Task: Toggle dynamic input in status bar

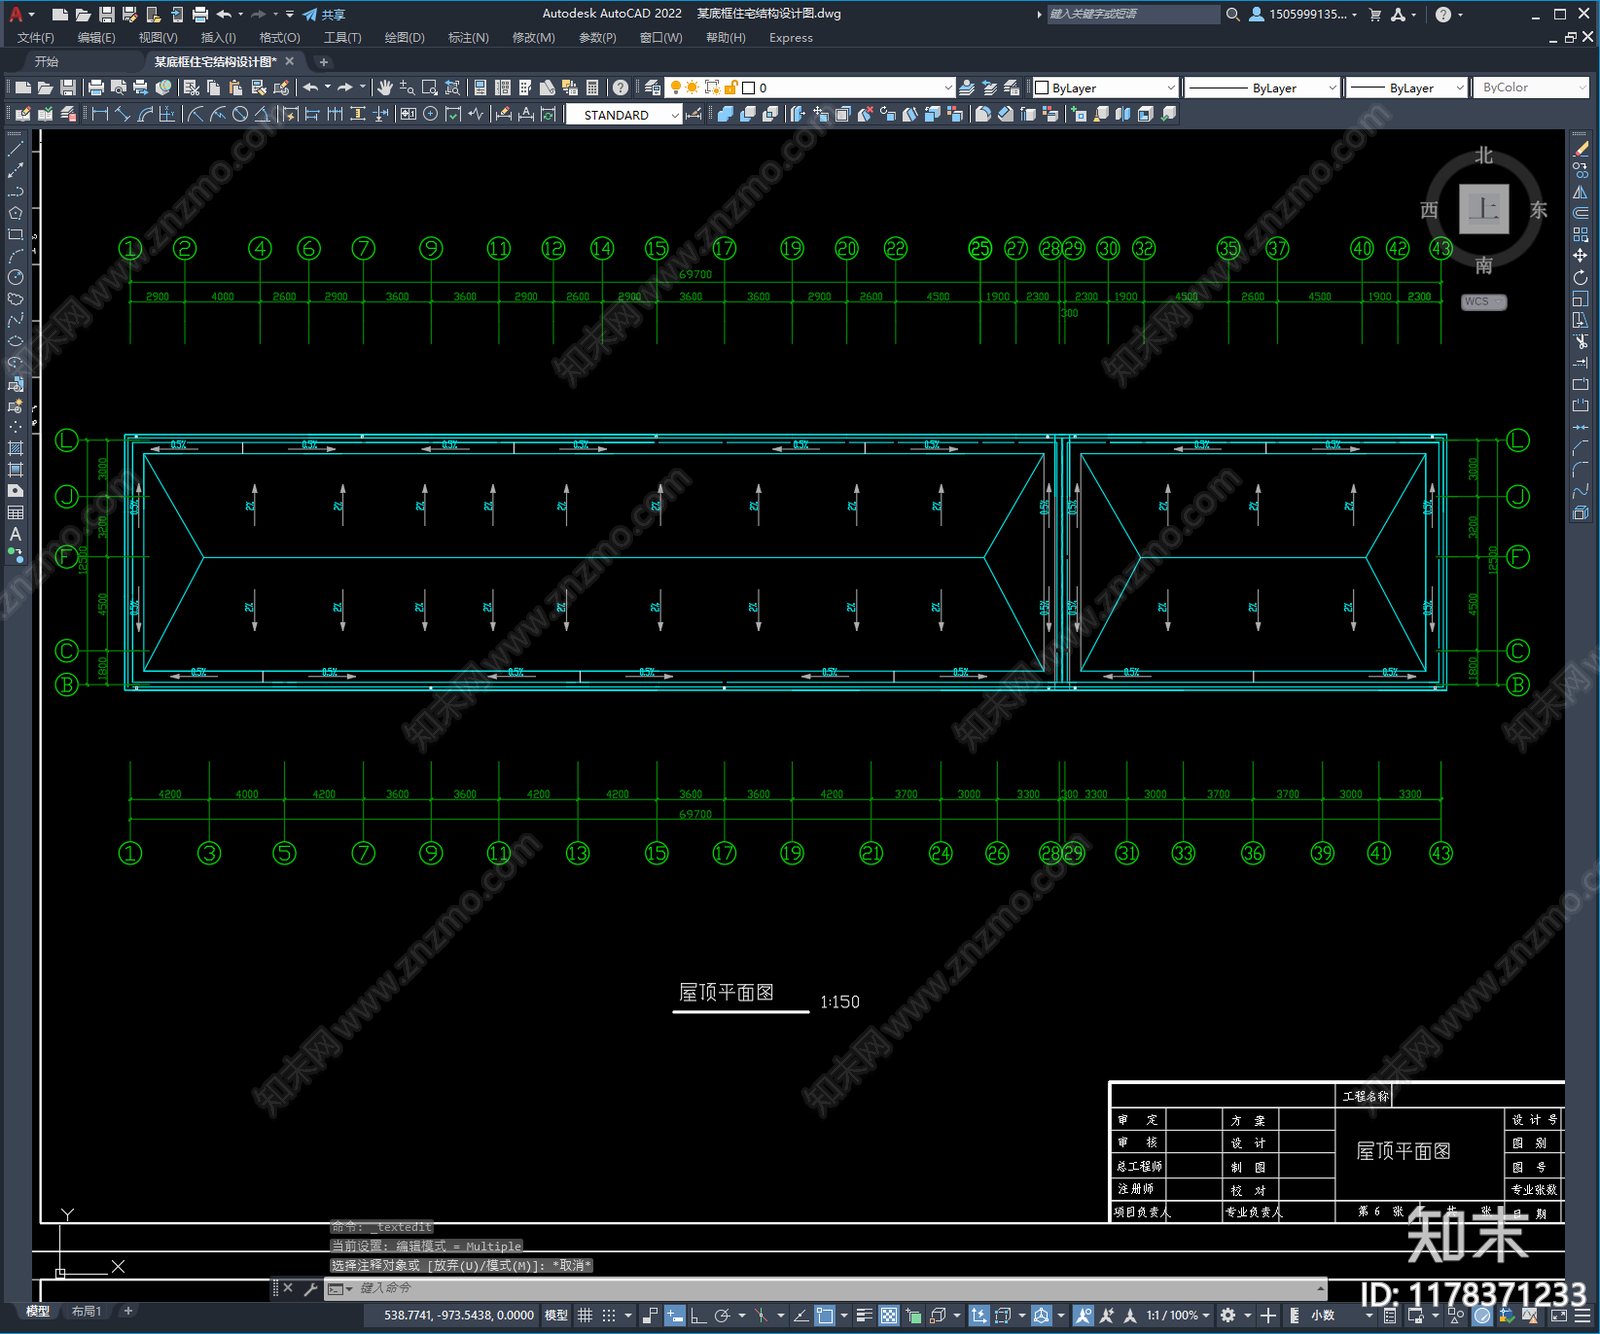Action: click(675, 1315)
